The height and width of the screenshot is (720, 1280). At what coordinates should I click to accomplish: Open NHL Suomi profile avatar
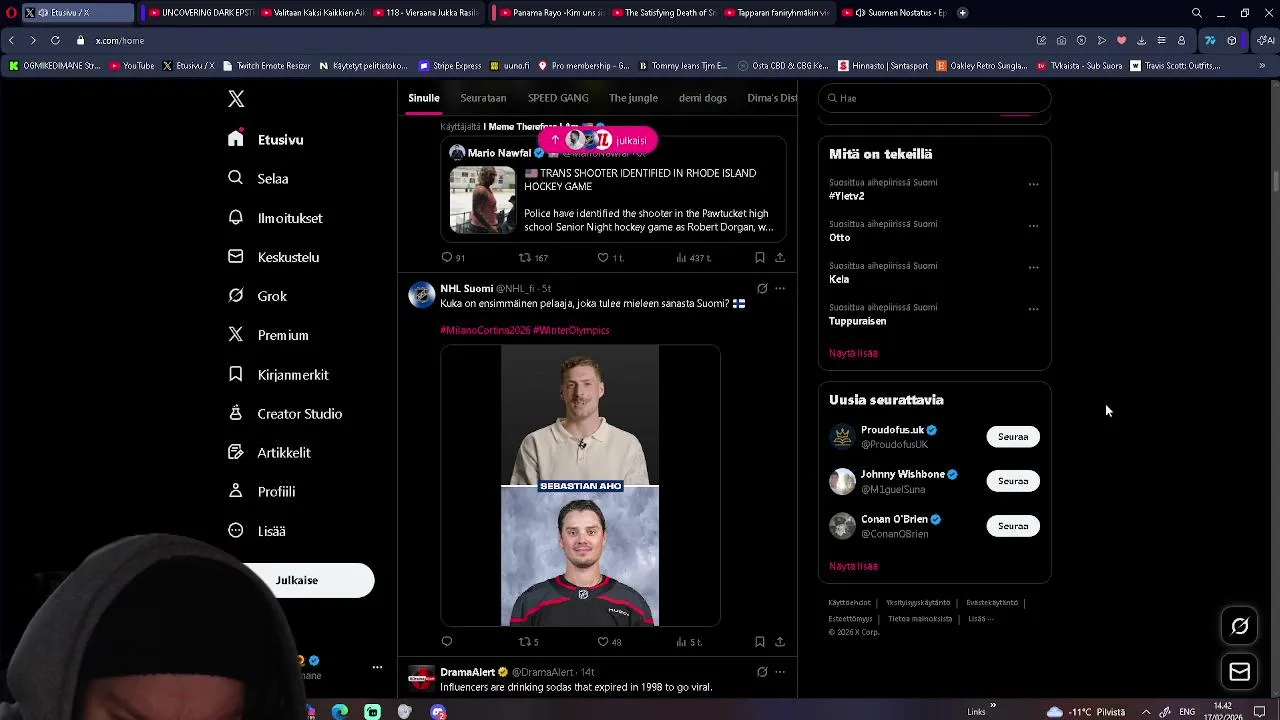coord(422,294)
